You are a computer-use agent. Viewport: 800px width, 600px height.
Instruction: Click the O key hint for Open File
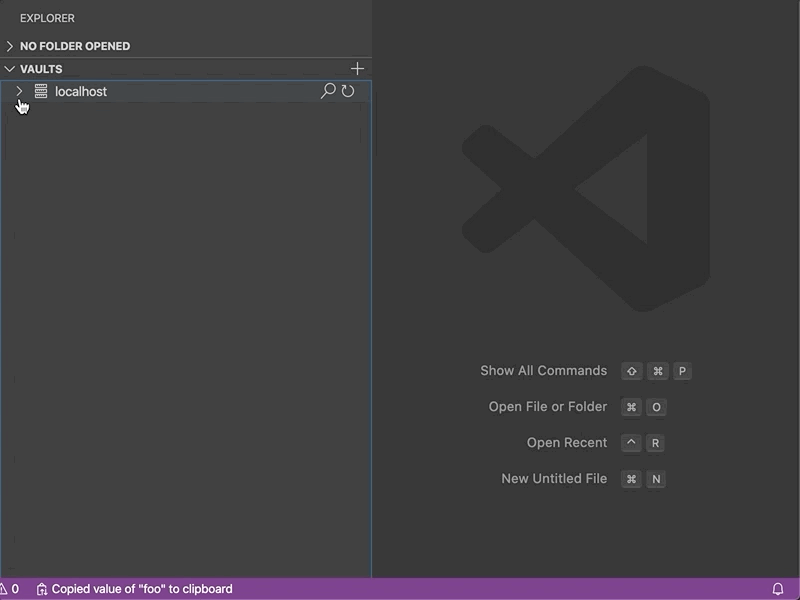[656, 407]
